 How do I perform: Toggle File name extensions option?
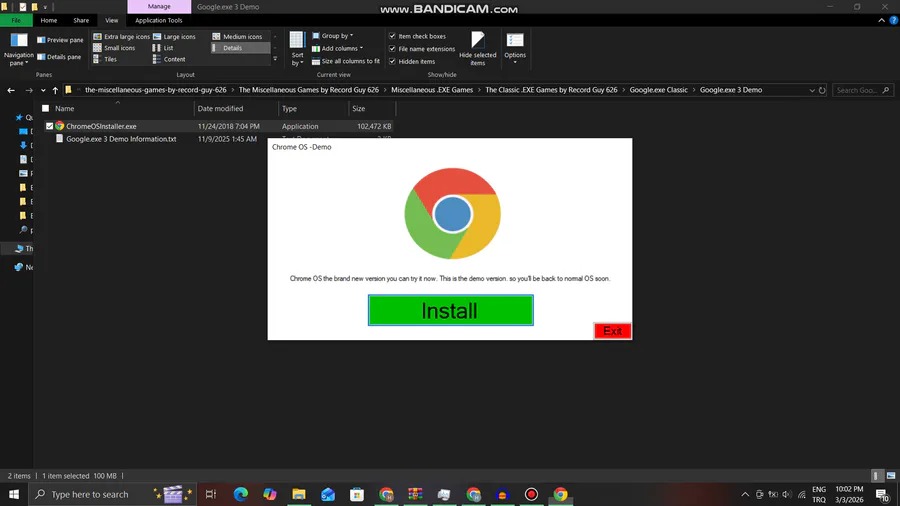tap(422, 49)
